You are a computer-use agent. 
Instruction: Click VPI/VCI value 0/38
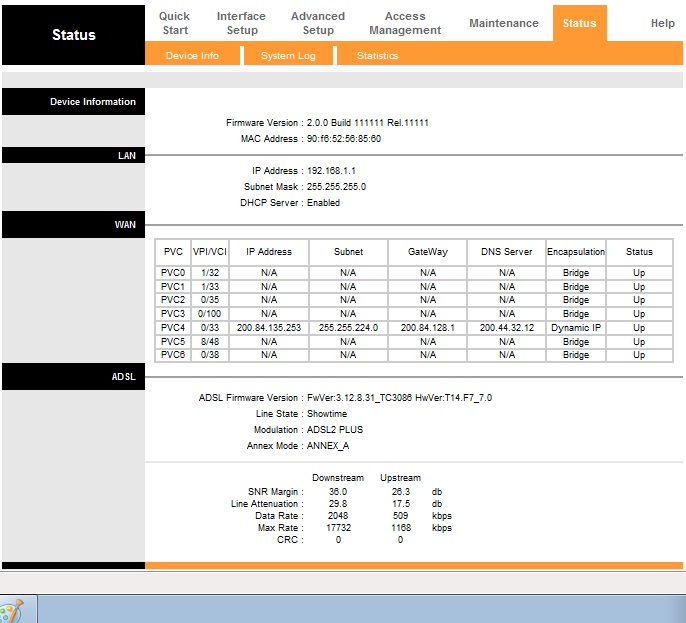210,354
